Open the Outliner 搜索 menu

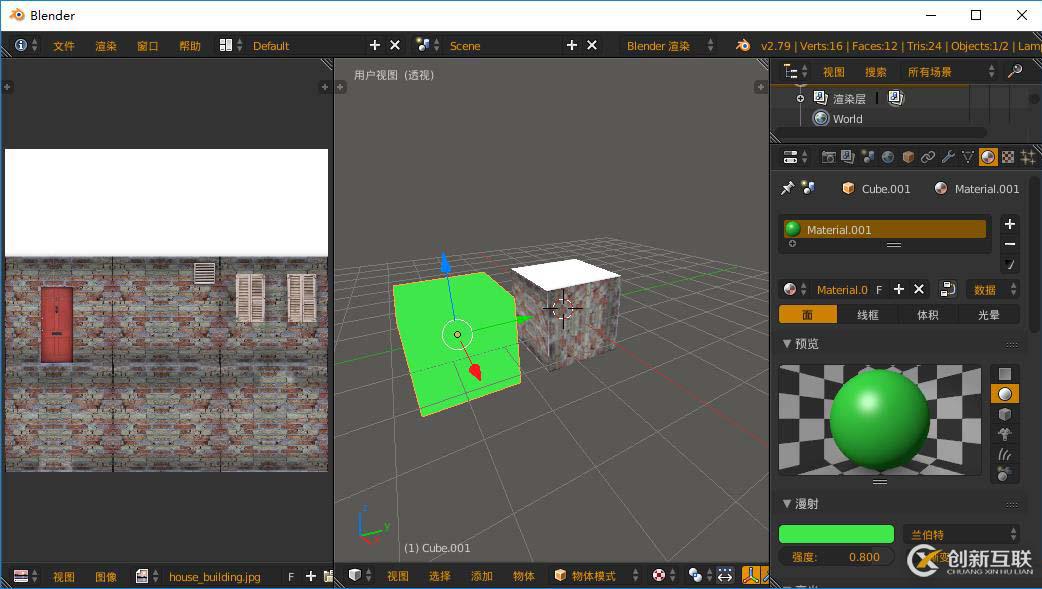(875, 72)
